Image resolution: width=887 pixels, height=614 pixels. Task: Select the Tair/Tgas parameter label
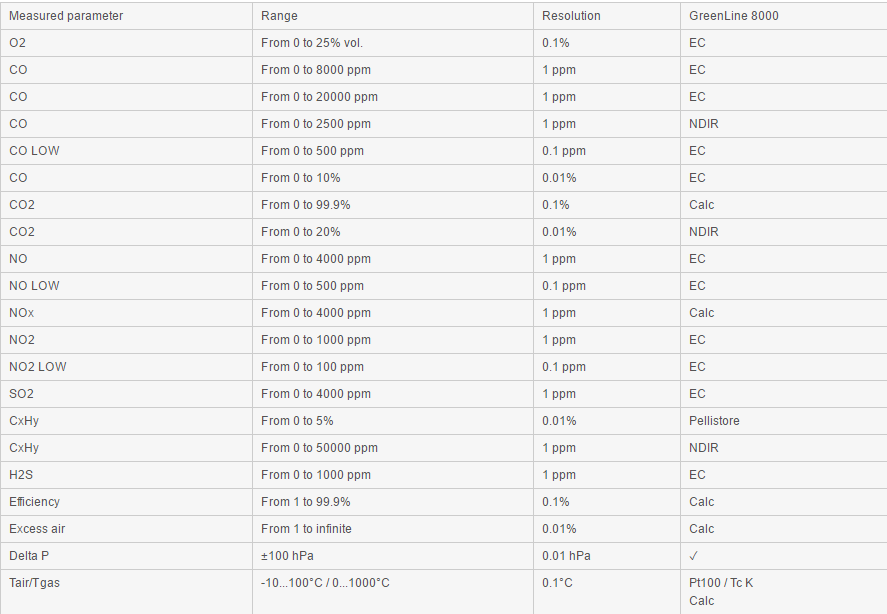(34, 583)
